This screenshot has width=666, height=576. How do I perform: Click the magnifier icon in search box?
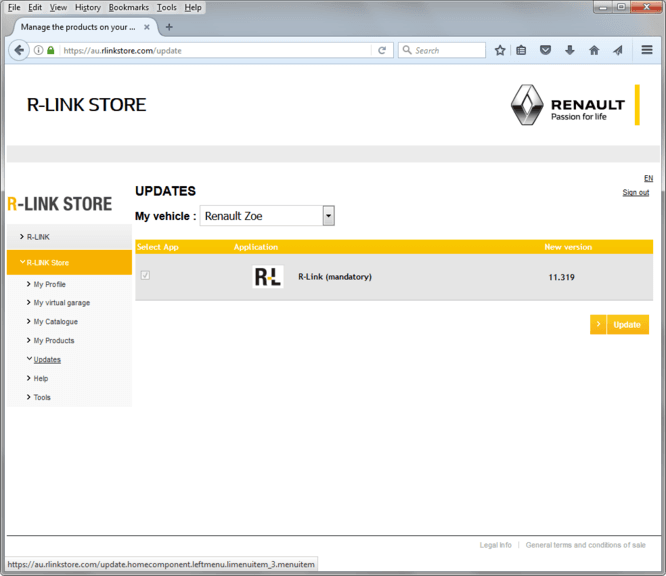407,50
